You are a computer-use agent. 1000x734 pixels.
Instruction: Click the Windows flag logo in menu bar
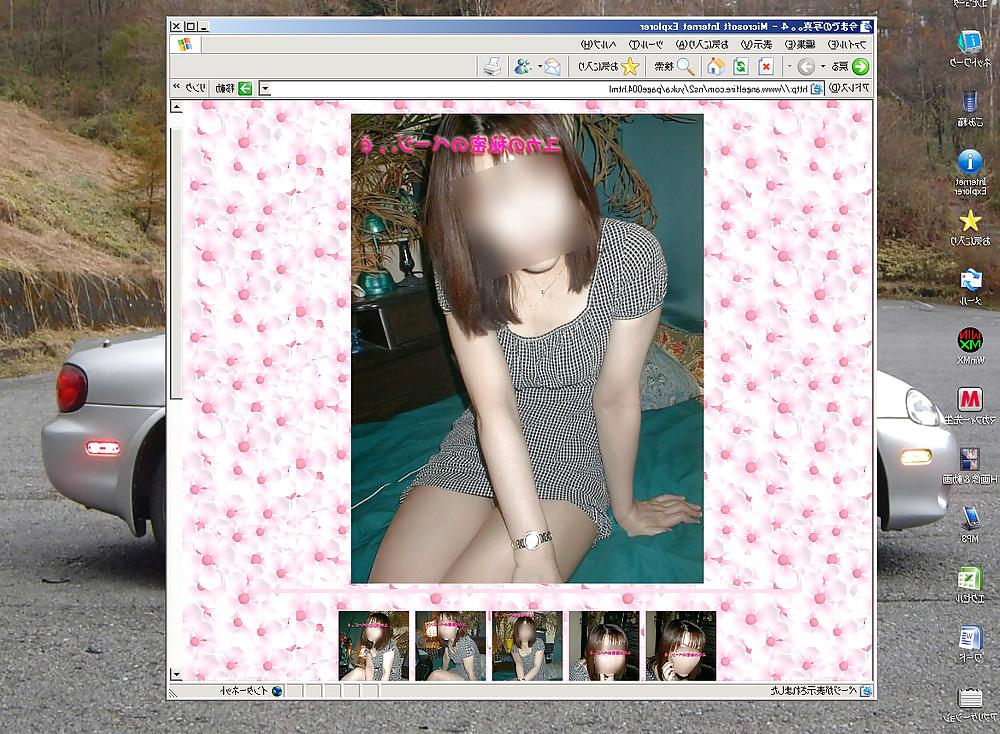pyautogui.click(x=184, y=45)
